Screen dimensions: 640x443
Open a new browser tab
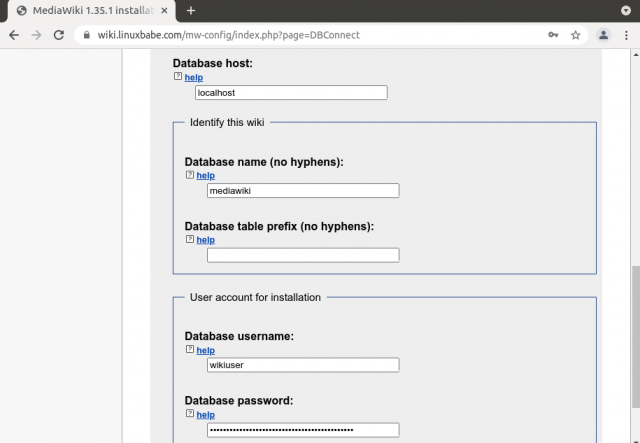190,10
